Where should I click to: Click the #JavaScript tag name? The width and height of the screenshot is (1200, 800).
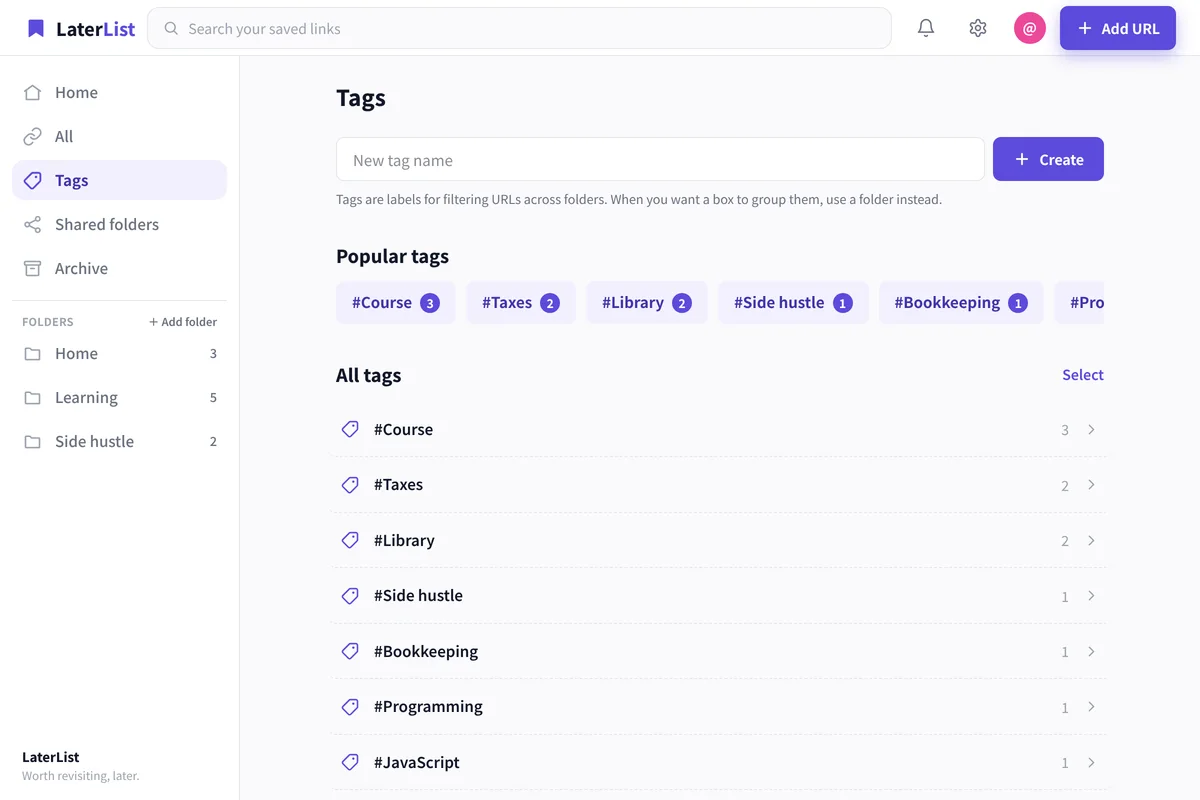pyautogui.click(x=417, y=762)
